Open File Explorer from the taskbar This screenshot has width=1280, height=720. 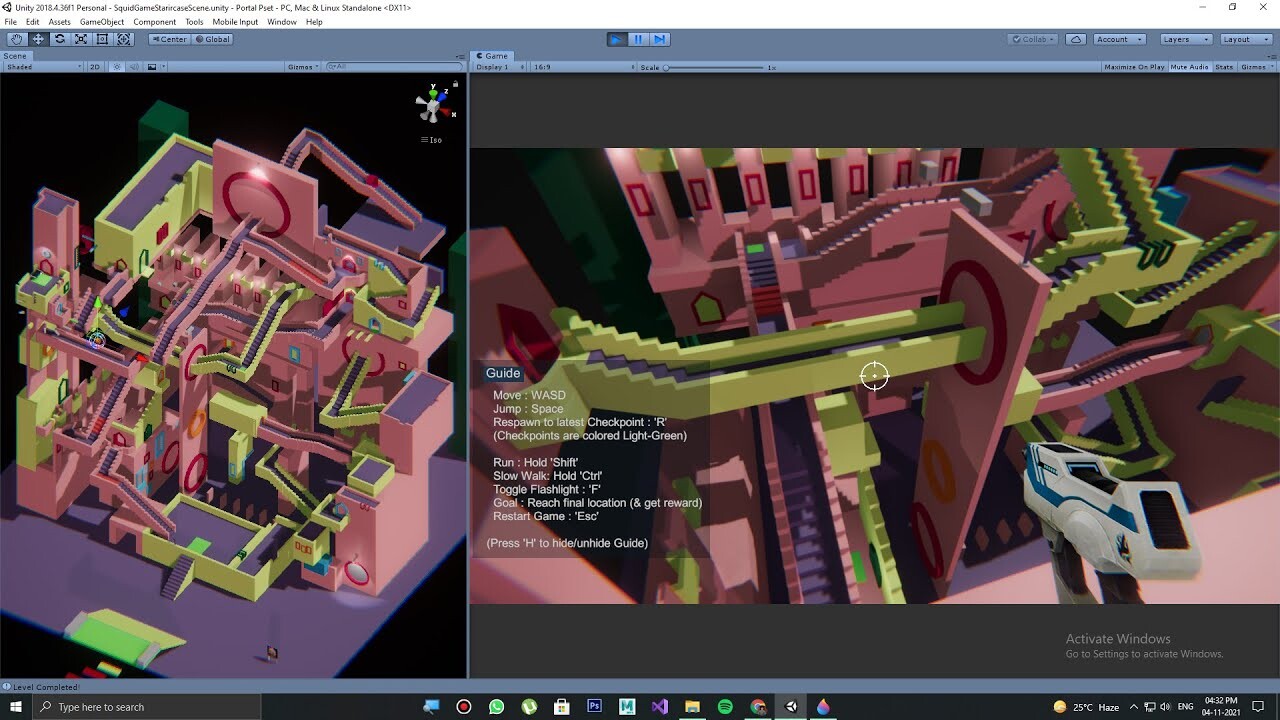(692, 707)
